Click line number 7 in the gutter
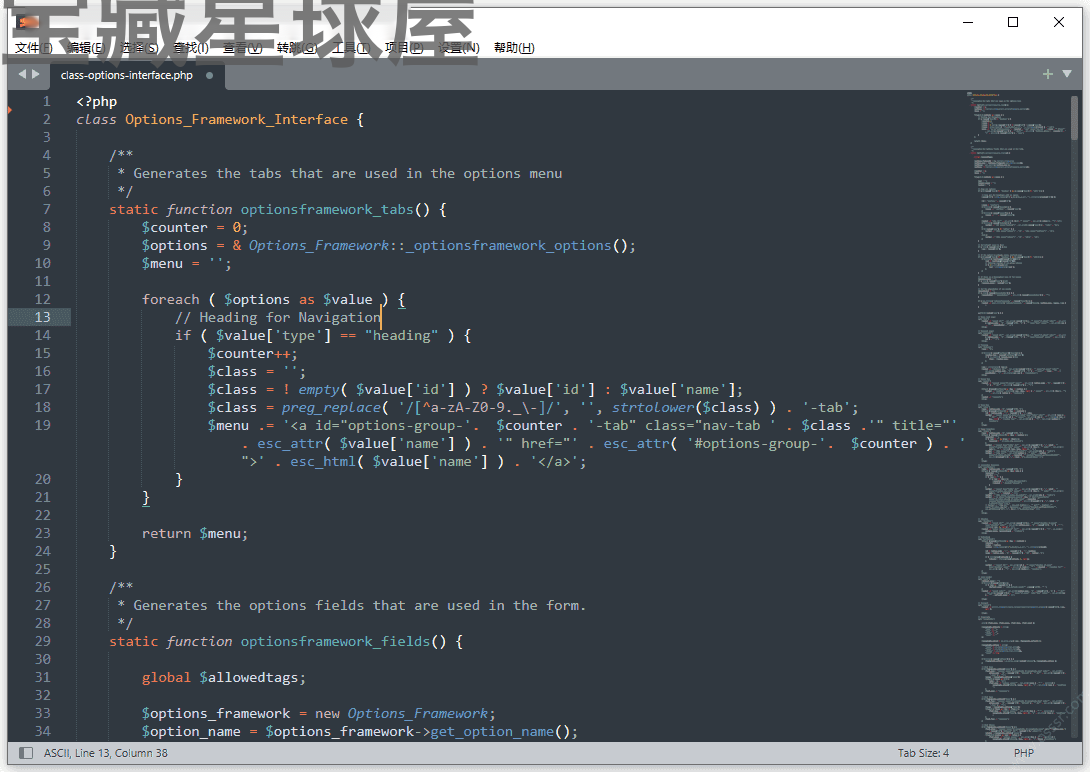The height and width of the screenshot is (772, 1090). pyautogui.click(x=47, y=209)
